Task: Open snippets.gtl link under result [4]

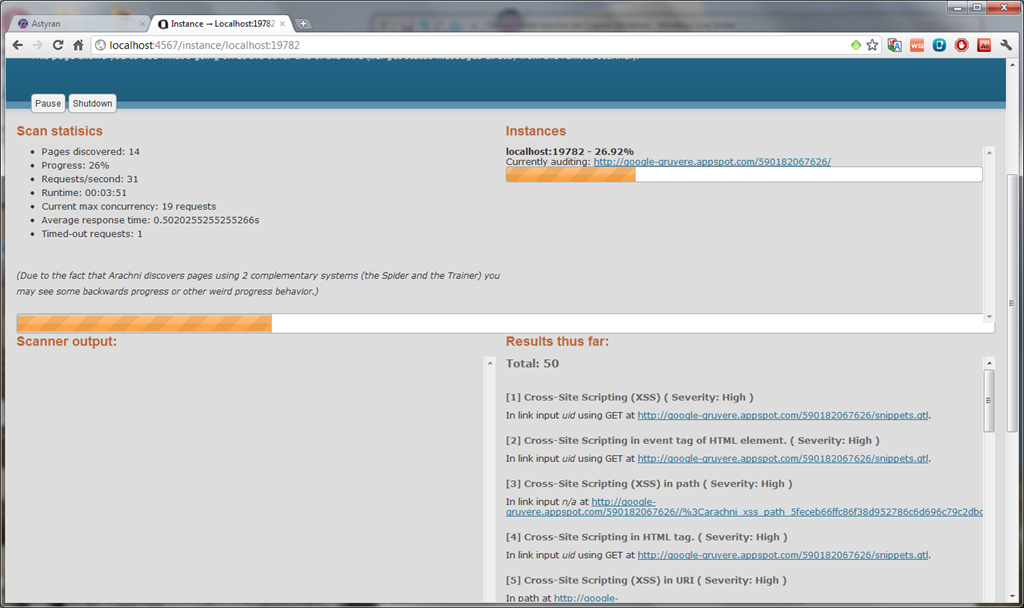Action: [x=782, y=555]
